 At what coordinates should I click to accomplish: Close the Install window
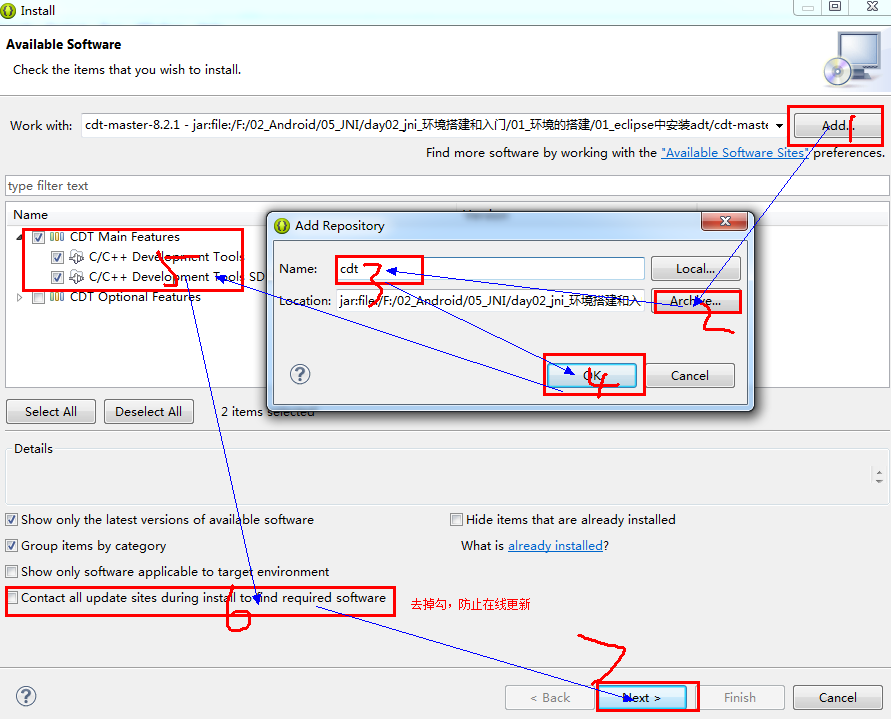coord(872,6)
